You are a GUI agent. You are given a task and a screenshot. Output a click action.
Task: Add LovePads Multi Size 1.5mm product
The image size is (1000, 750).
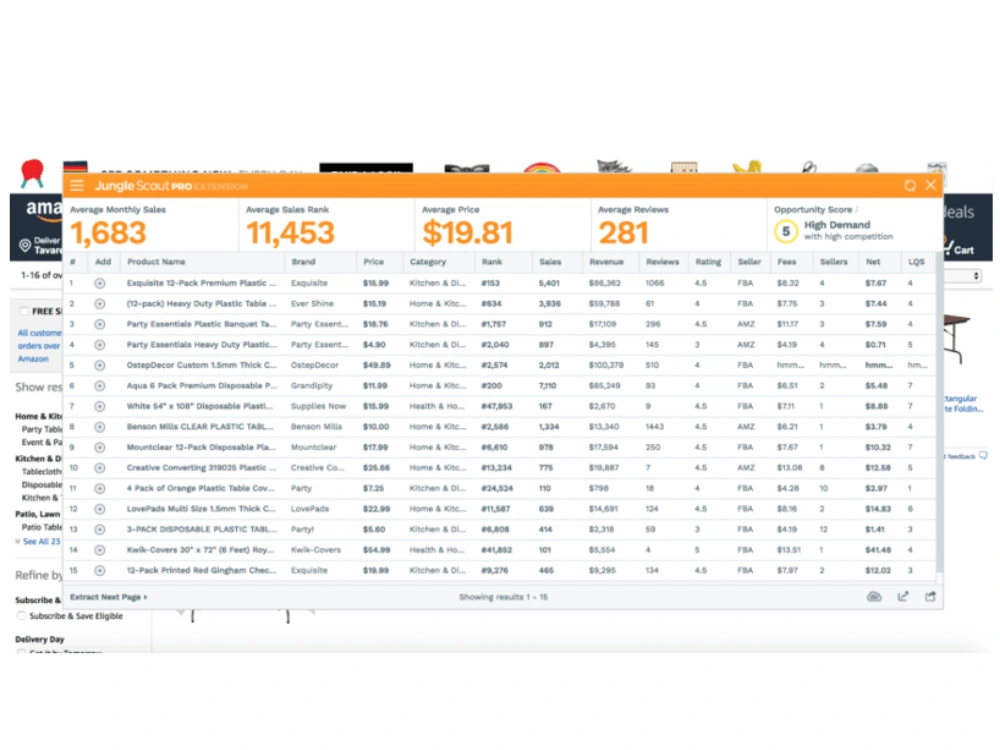pos(99,509)
